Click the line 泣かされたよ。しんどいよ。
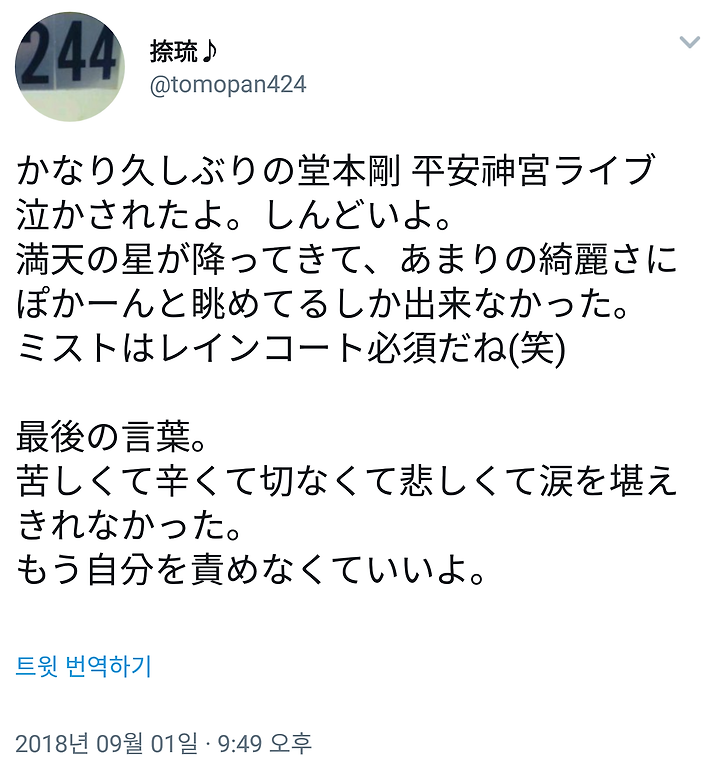This screenshot has width=720, height=769. pos(233,216)
